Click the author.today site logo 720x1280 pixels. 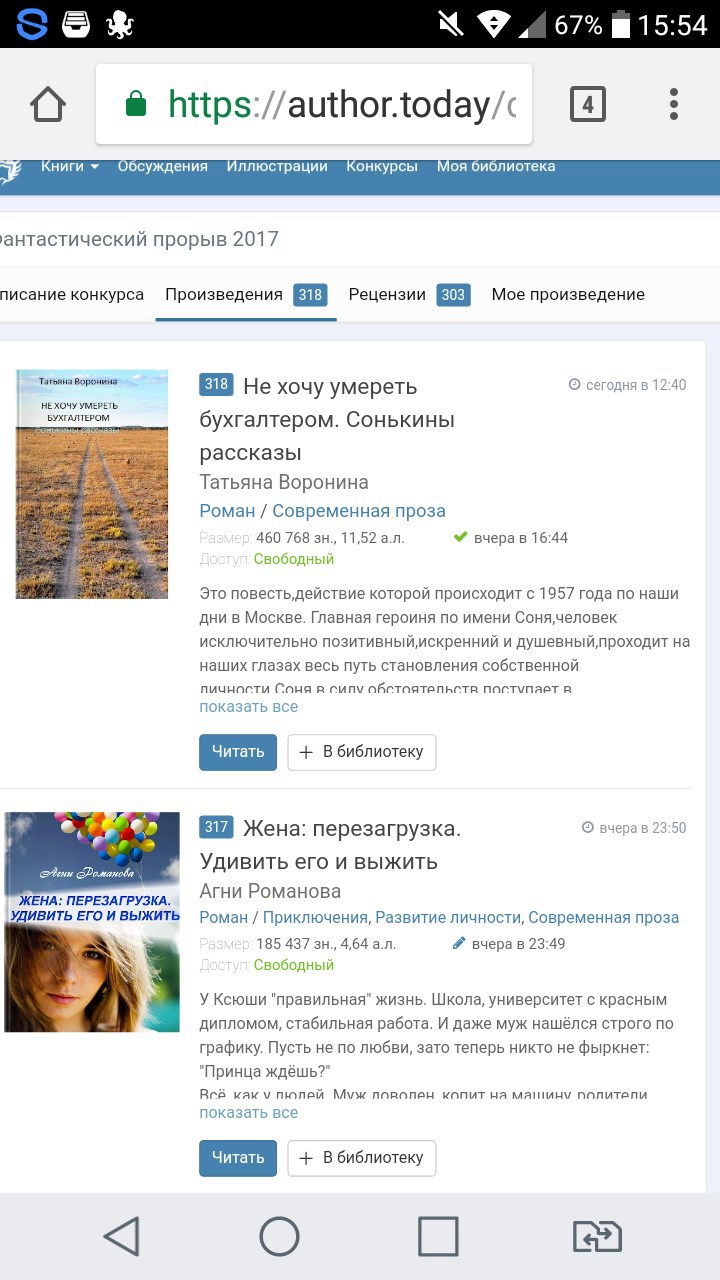[8, 169]
